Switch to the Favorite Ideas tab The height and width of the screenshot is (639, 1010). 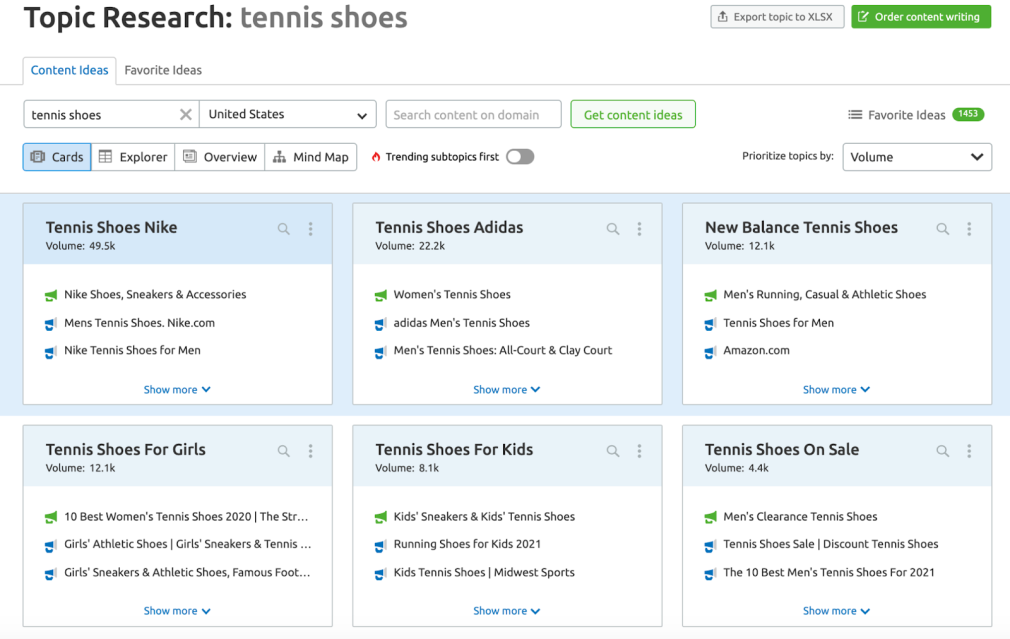pos(163,70)
